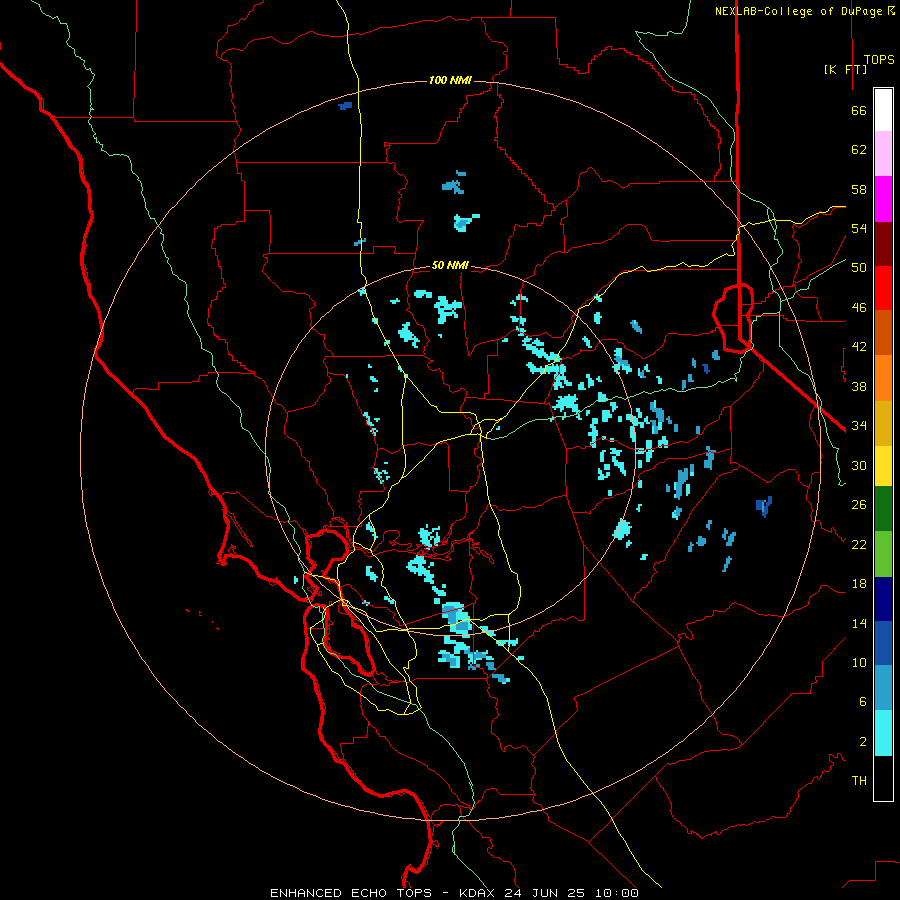Viewport: 900px width, 900px height.
Task: Click the white 66 kft color swatch
Action: tap(883, 110)
